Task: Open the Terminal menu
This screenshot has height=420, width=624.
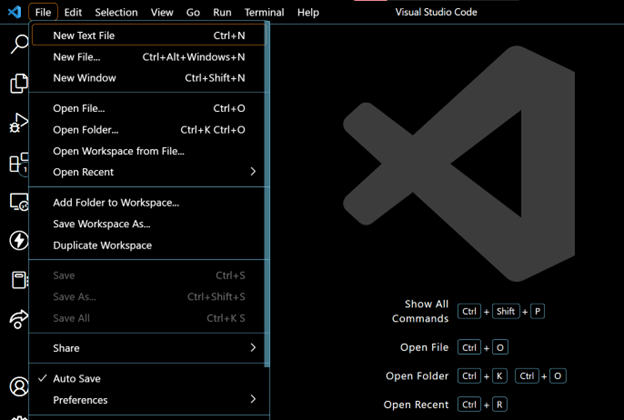Action: tap(264, 12)
